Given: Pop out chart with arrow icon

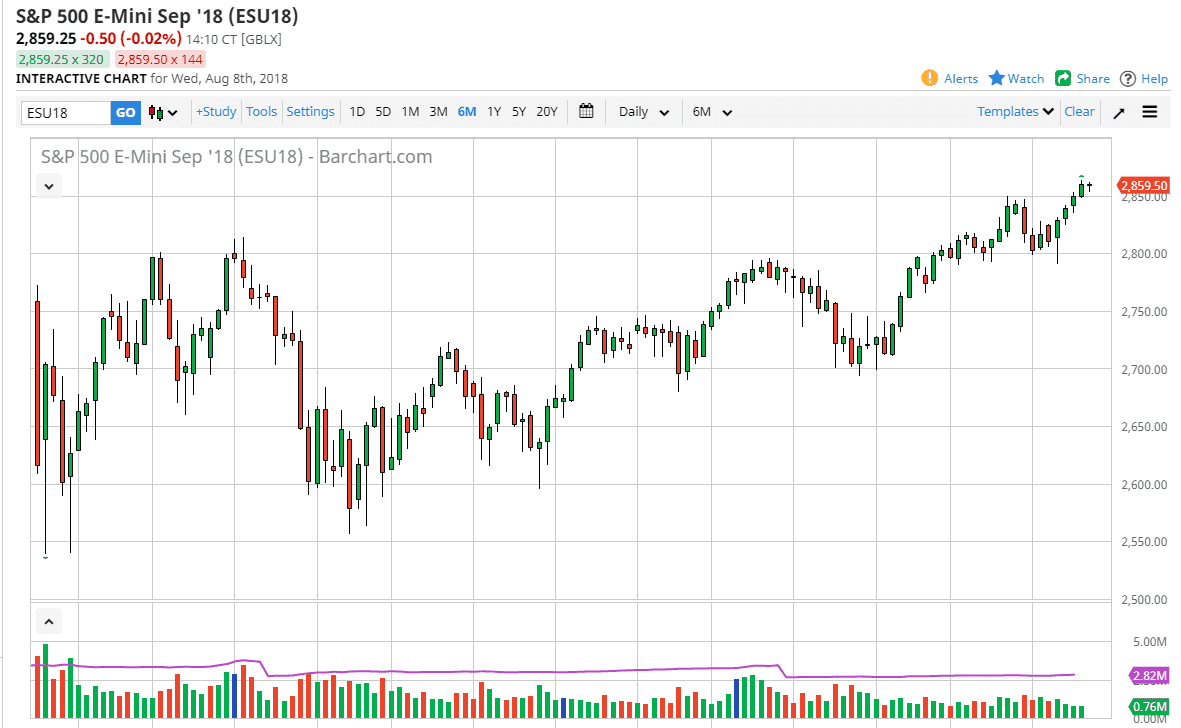Looking at the screenshot, I should tap(1119, 113).
